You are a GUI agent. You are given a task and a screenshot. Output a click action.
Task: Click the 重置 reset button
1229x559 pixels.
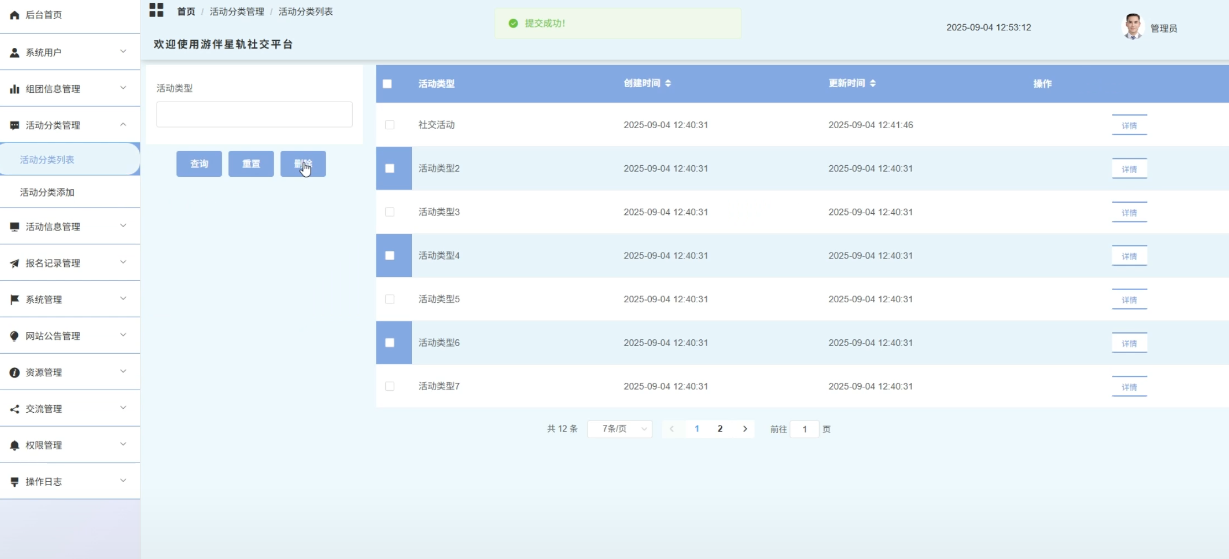pos(251,164)
